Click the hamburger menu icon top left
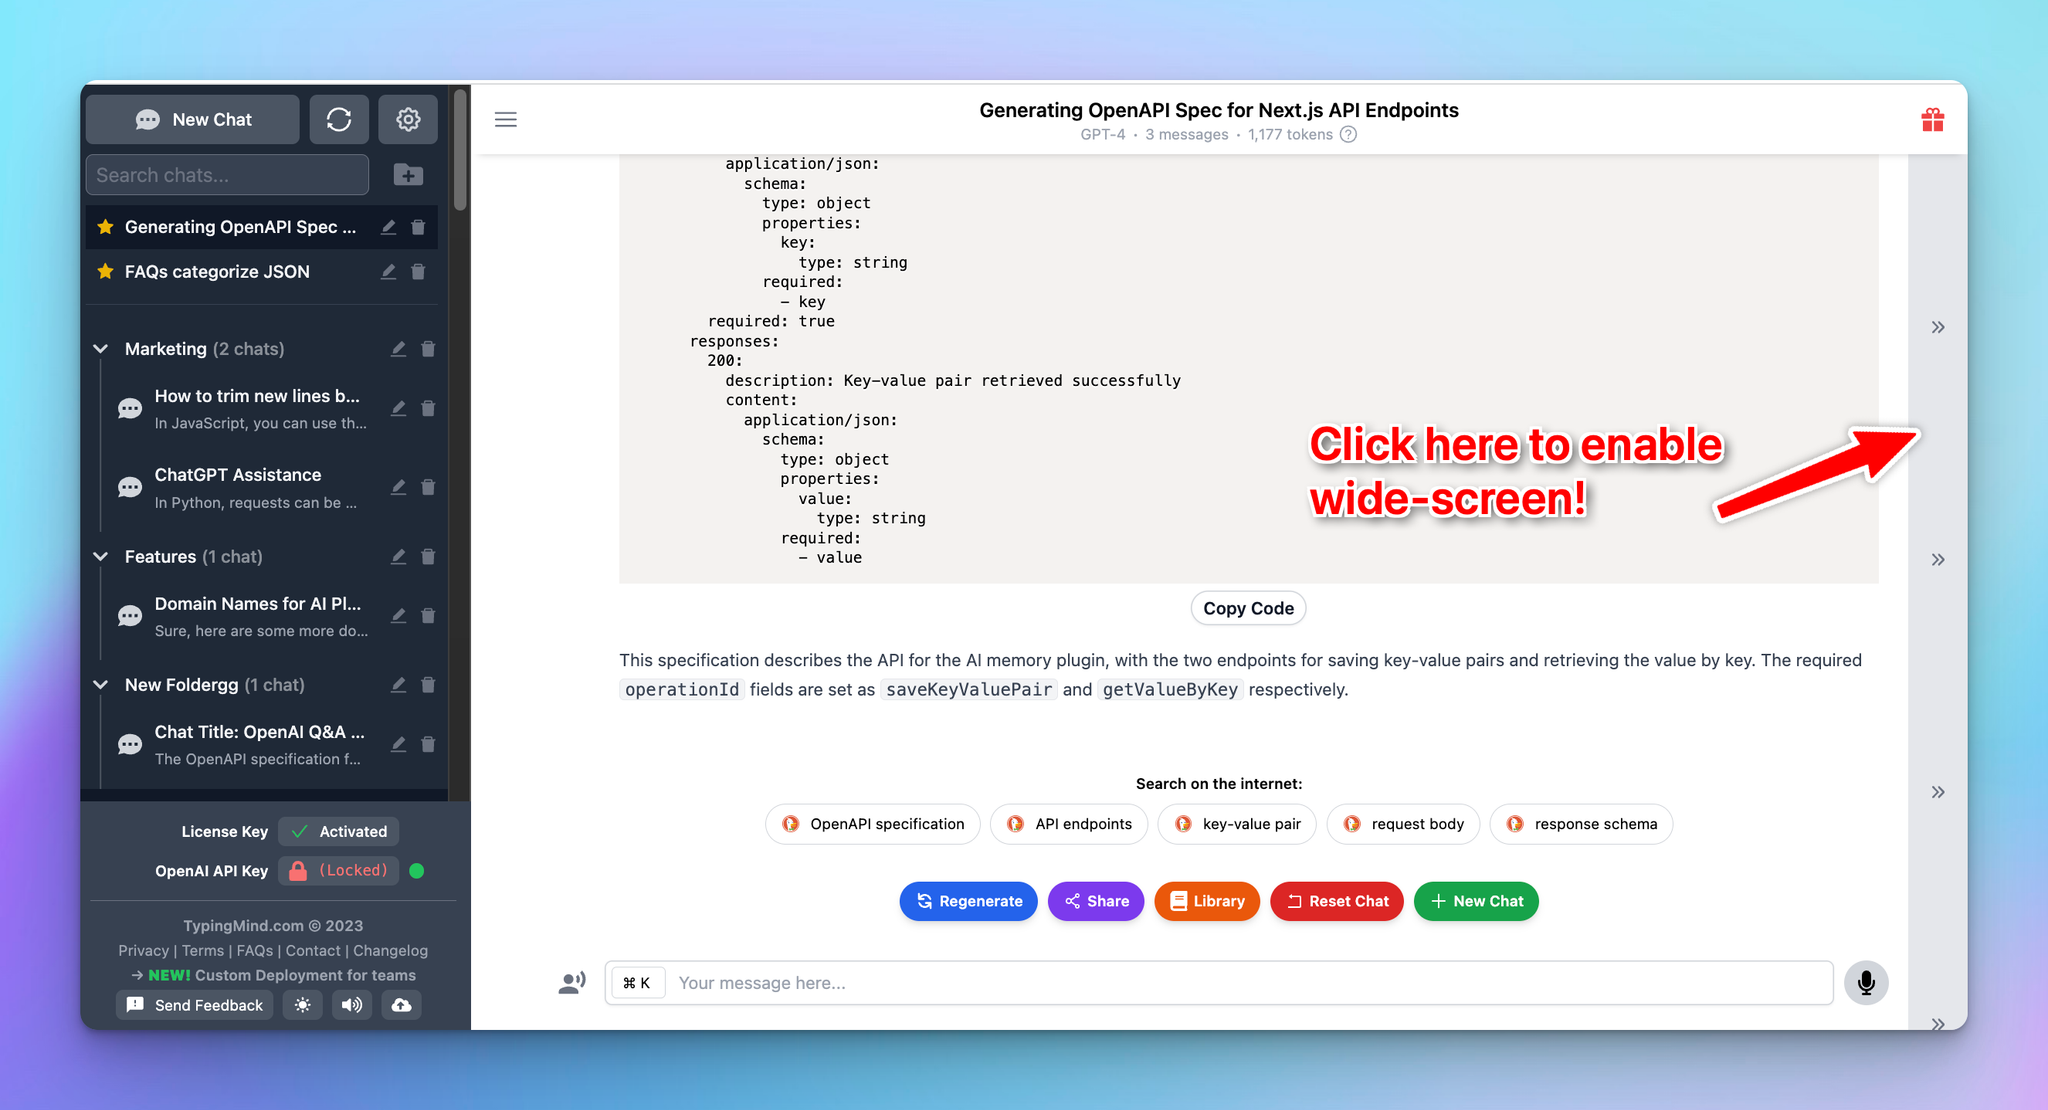Image resolution: width=2048 pixels, height=1110 pixels. click(x=506, y=120)
